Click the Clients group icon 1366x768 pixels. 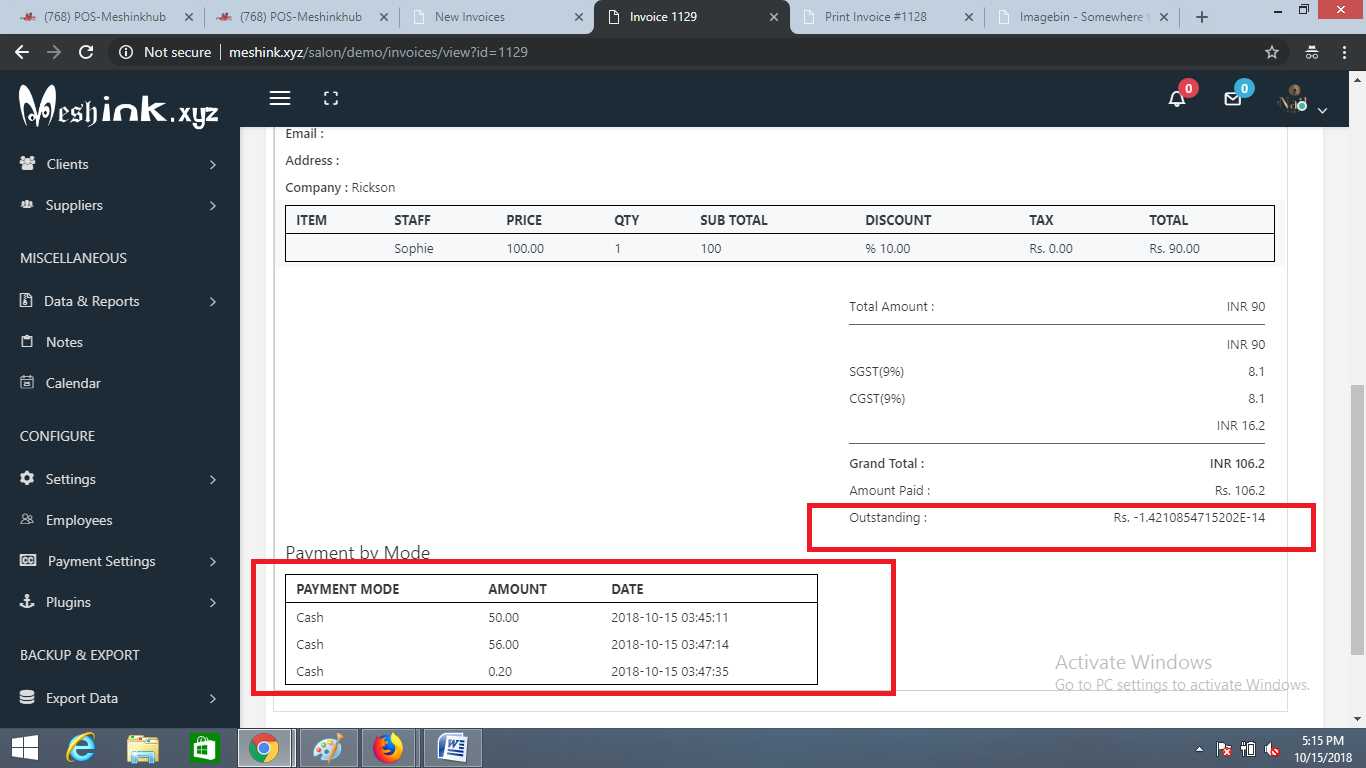coord(28,164)
